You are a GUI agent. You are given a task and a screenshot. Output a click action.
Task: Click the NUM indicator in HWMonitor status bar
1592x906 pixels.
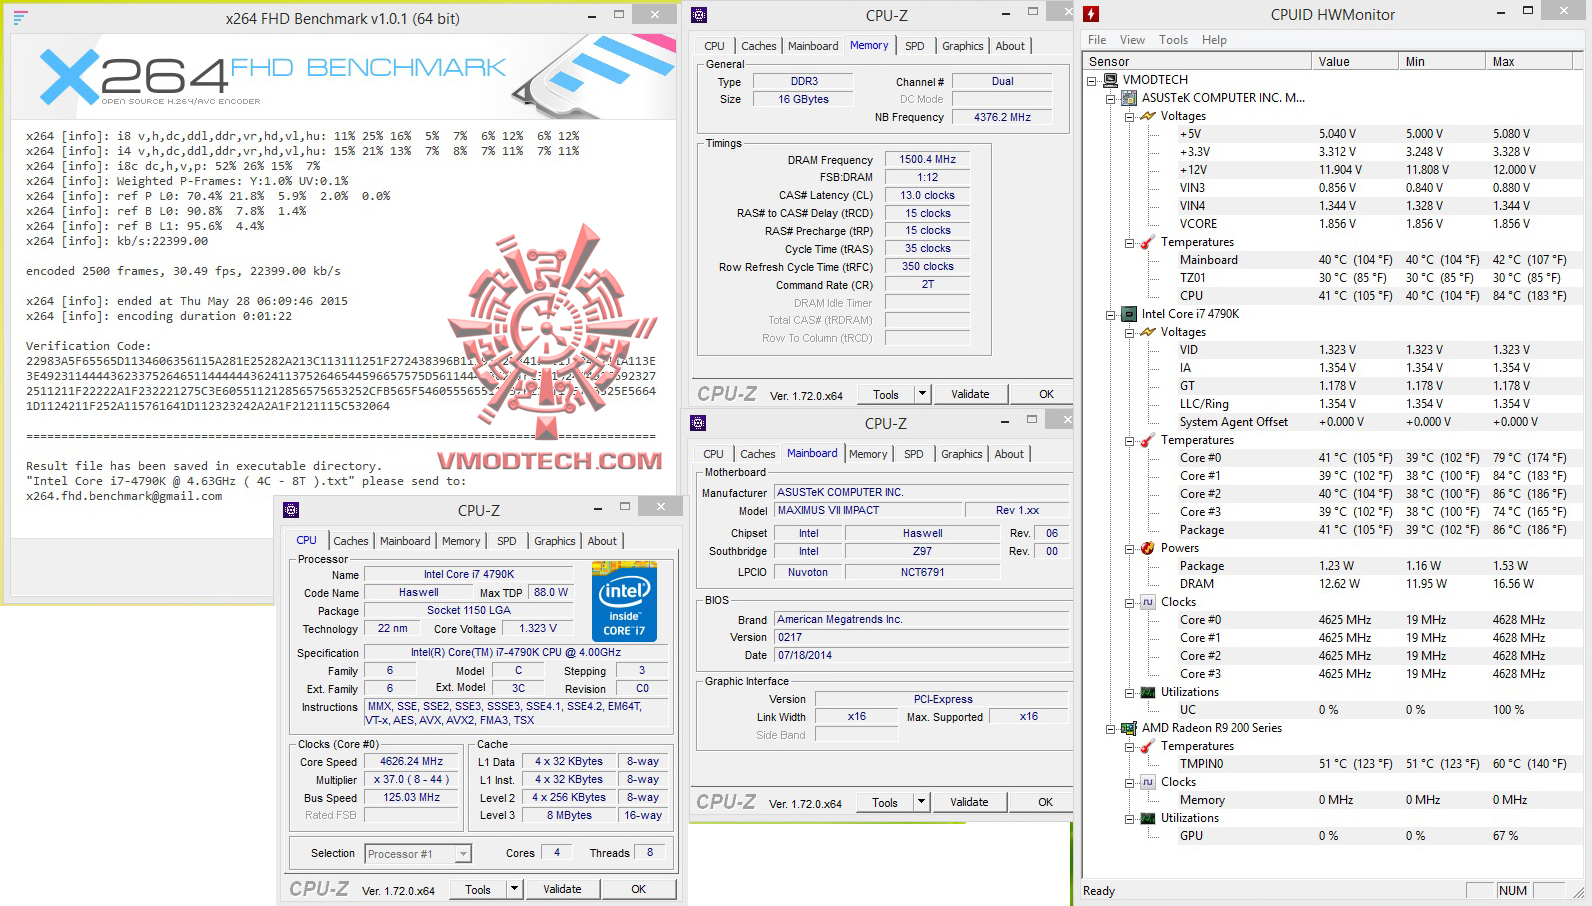coord(1513,891)
